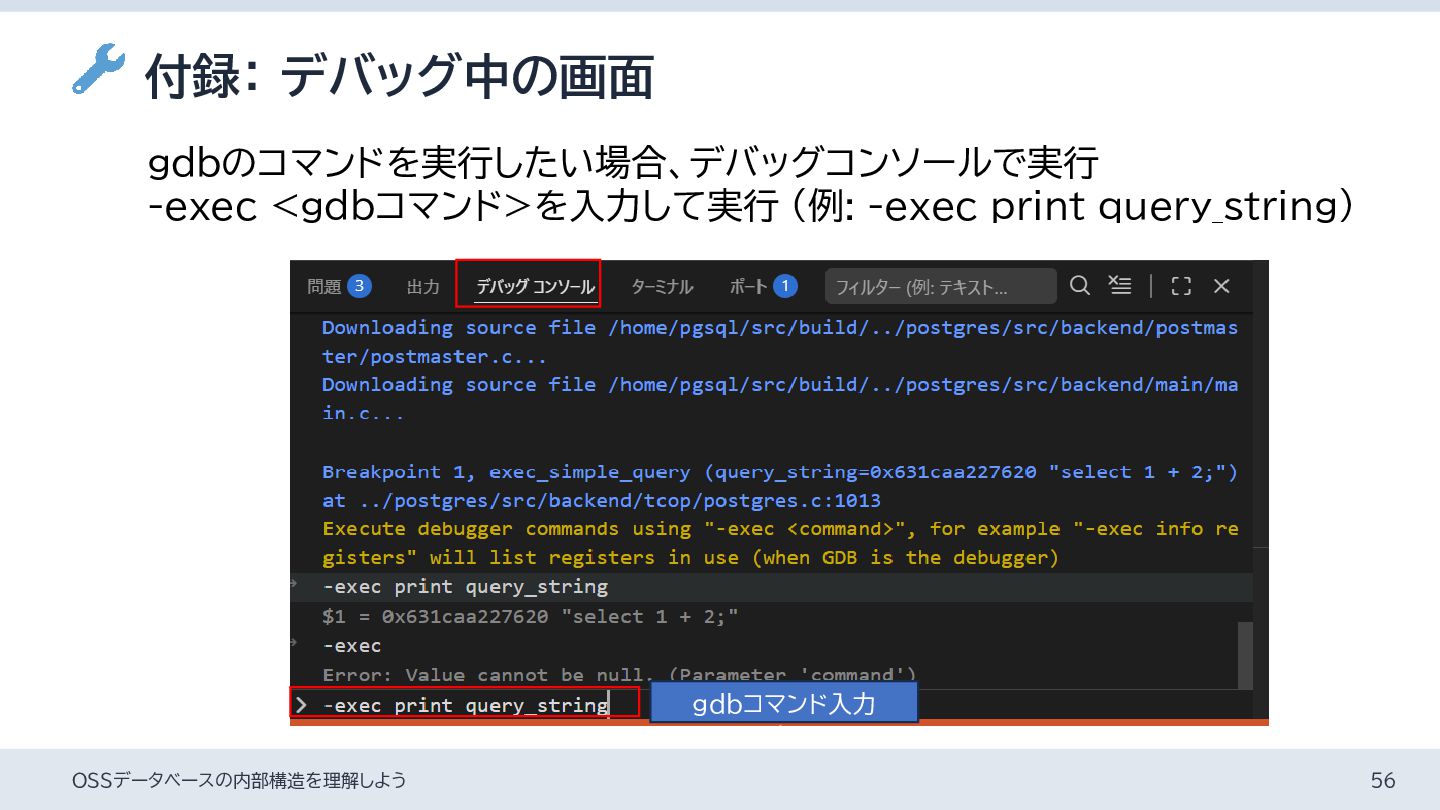
Task: Click the "$1 = 0x631caa227620" output line
Action: 530,616
